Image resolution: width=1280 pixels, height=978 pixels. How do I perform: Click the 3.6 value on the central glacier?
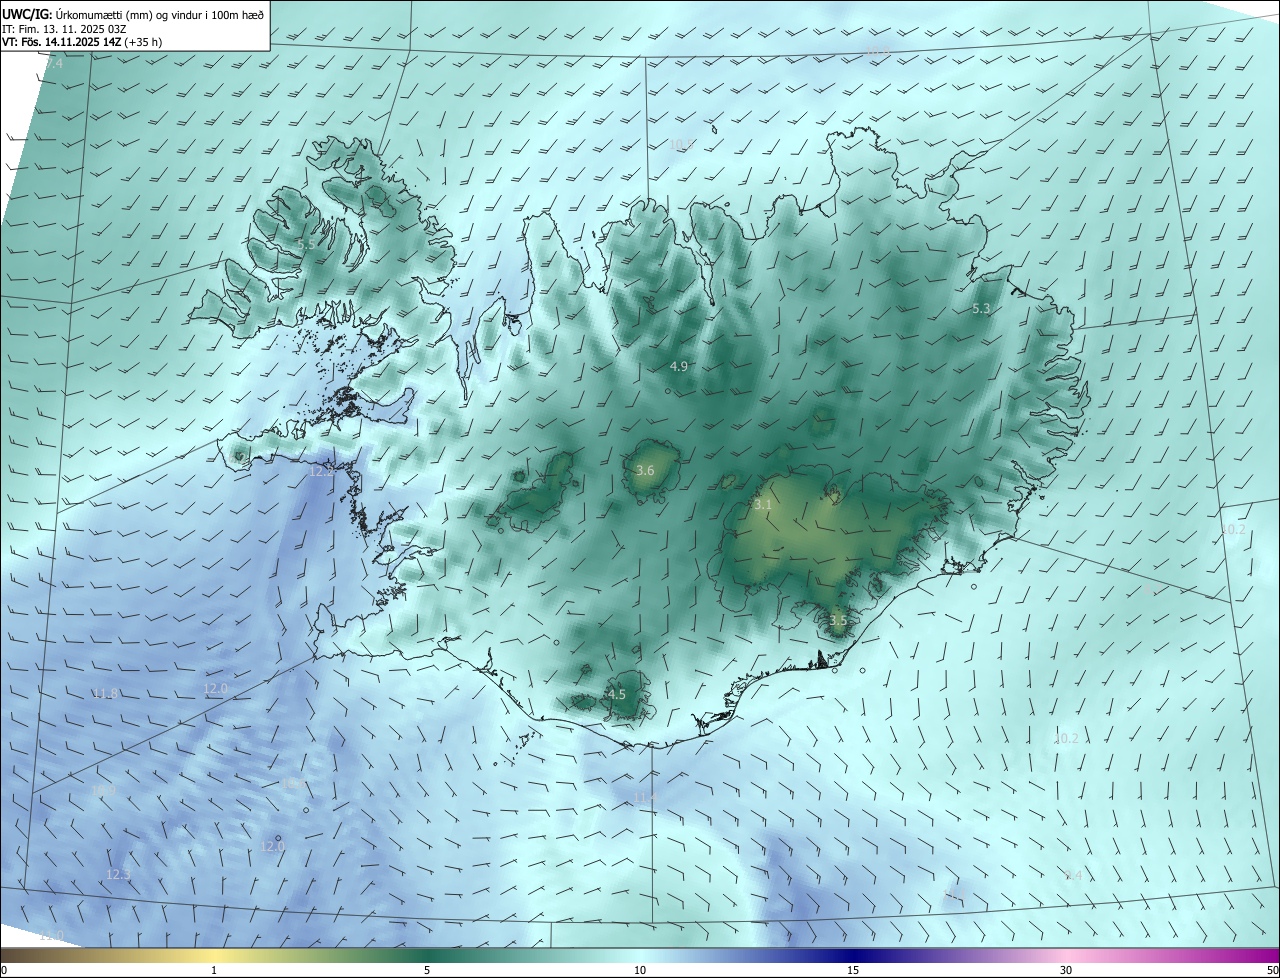pyautogui.click(x=645, y=471)
